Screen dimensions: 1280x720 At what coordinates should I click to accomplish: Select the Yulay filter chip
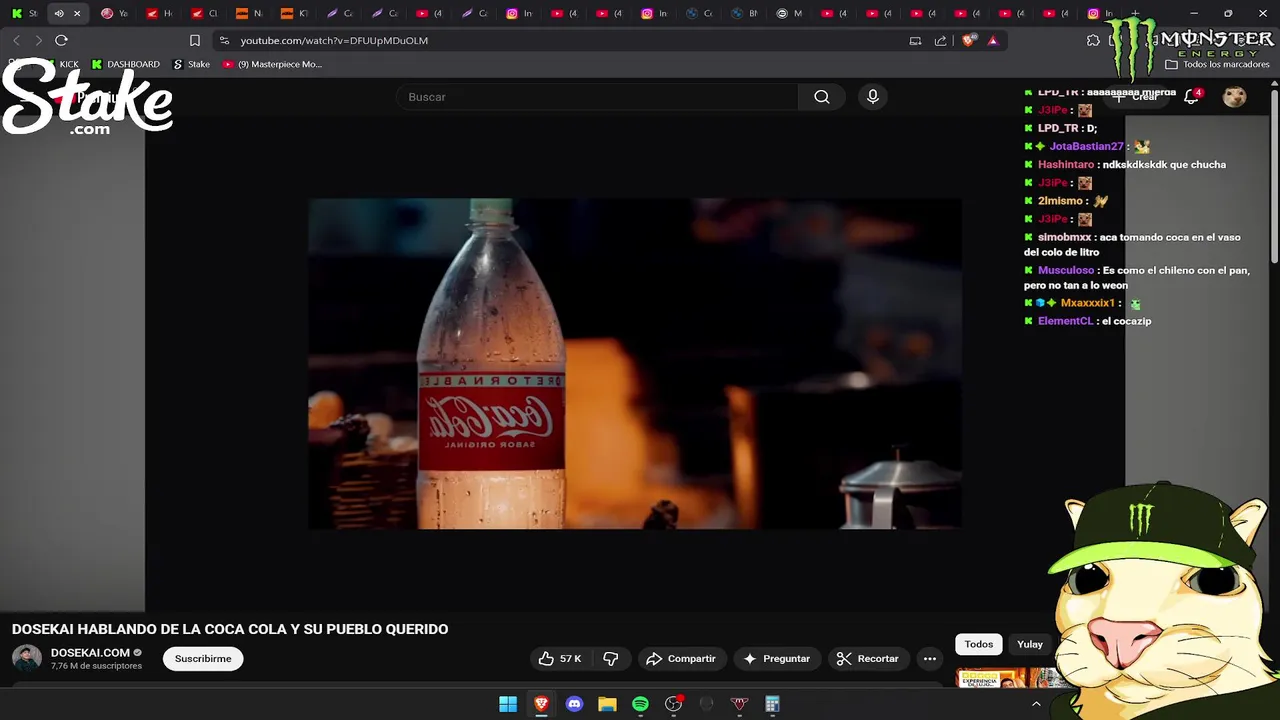[1030, 644]
